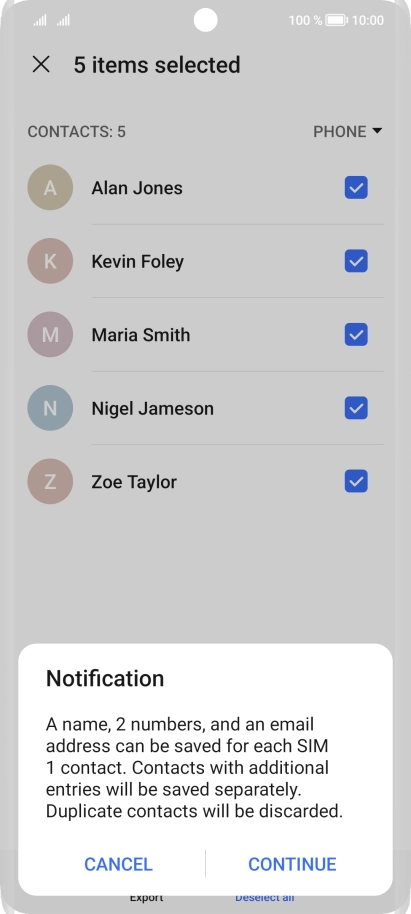This screenshot has width=411, height=914.
Task: Tap Alan Jones's avatar letter A
Action: pyautogui.click(x=50, y=188)
